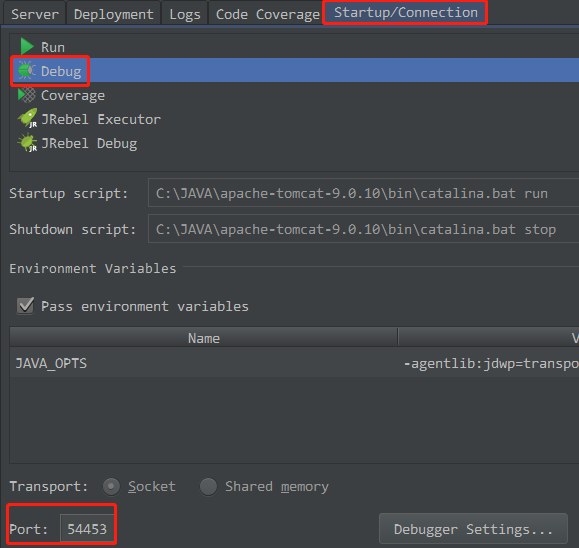Select the green Run triangle icon
Viewport: 579px width, 548px height.
pyautogui.click(x=27, y=47)
